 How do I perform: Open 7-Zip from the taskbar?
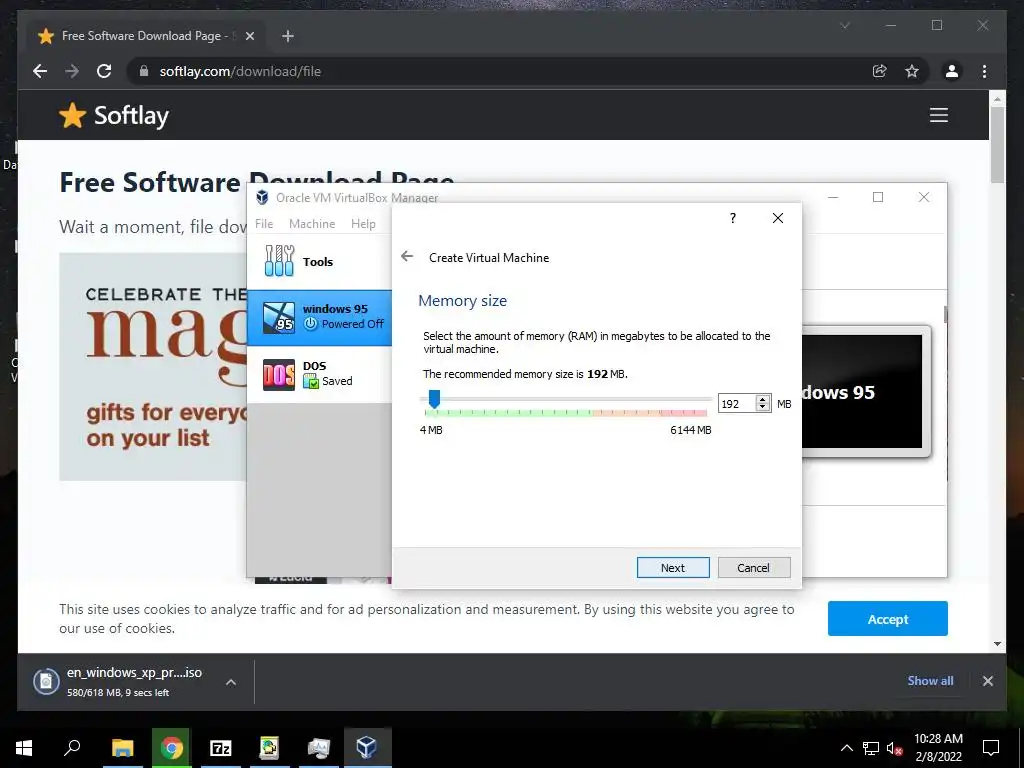coord(221,747)
